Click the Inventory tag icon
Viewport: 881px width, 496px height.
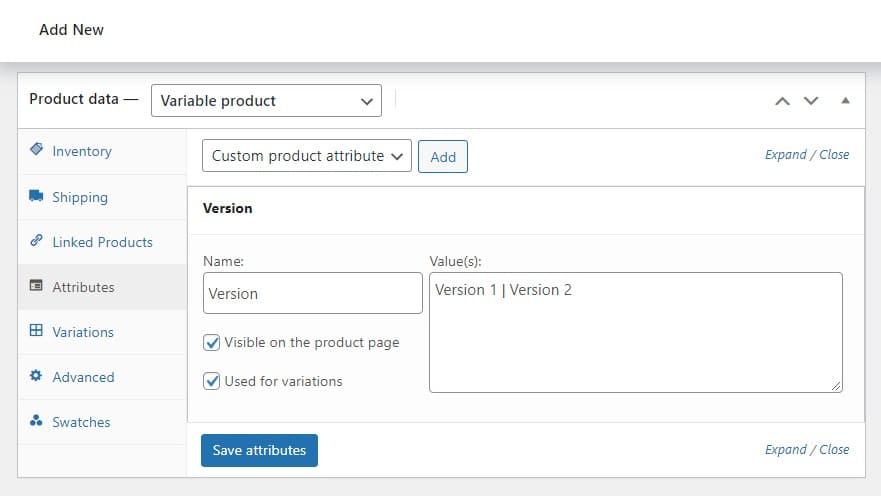pos(37,149)
